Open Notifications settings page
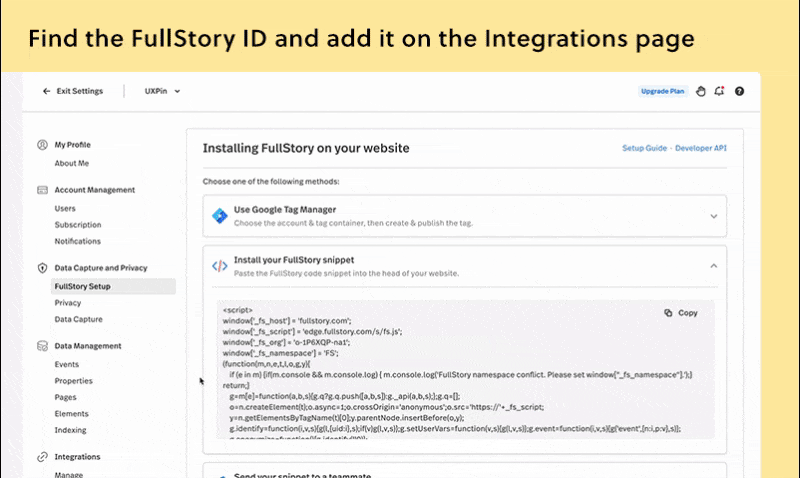 [78, 241]
